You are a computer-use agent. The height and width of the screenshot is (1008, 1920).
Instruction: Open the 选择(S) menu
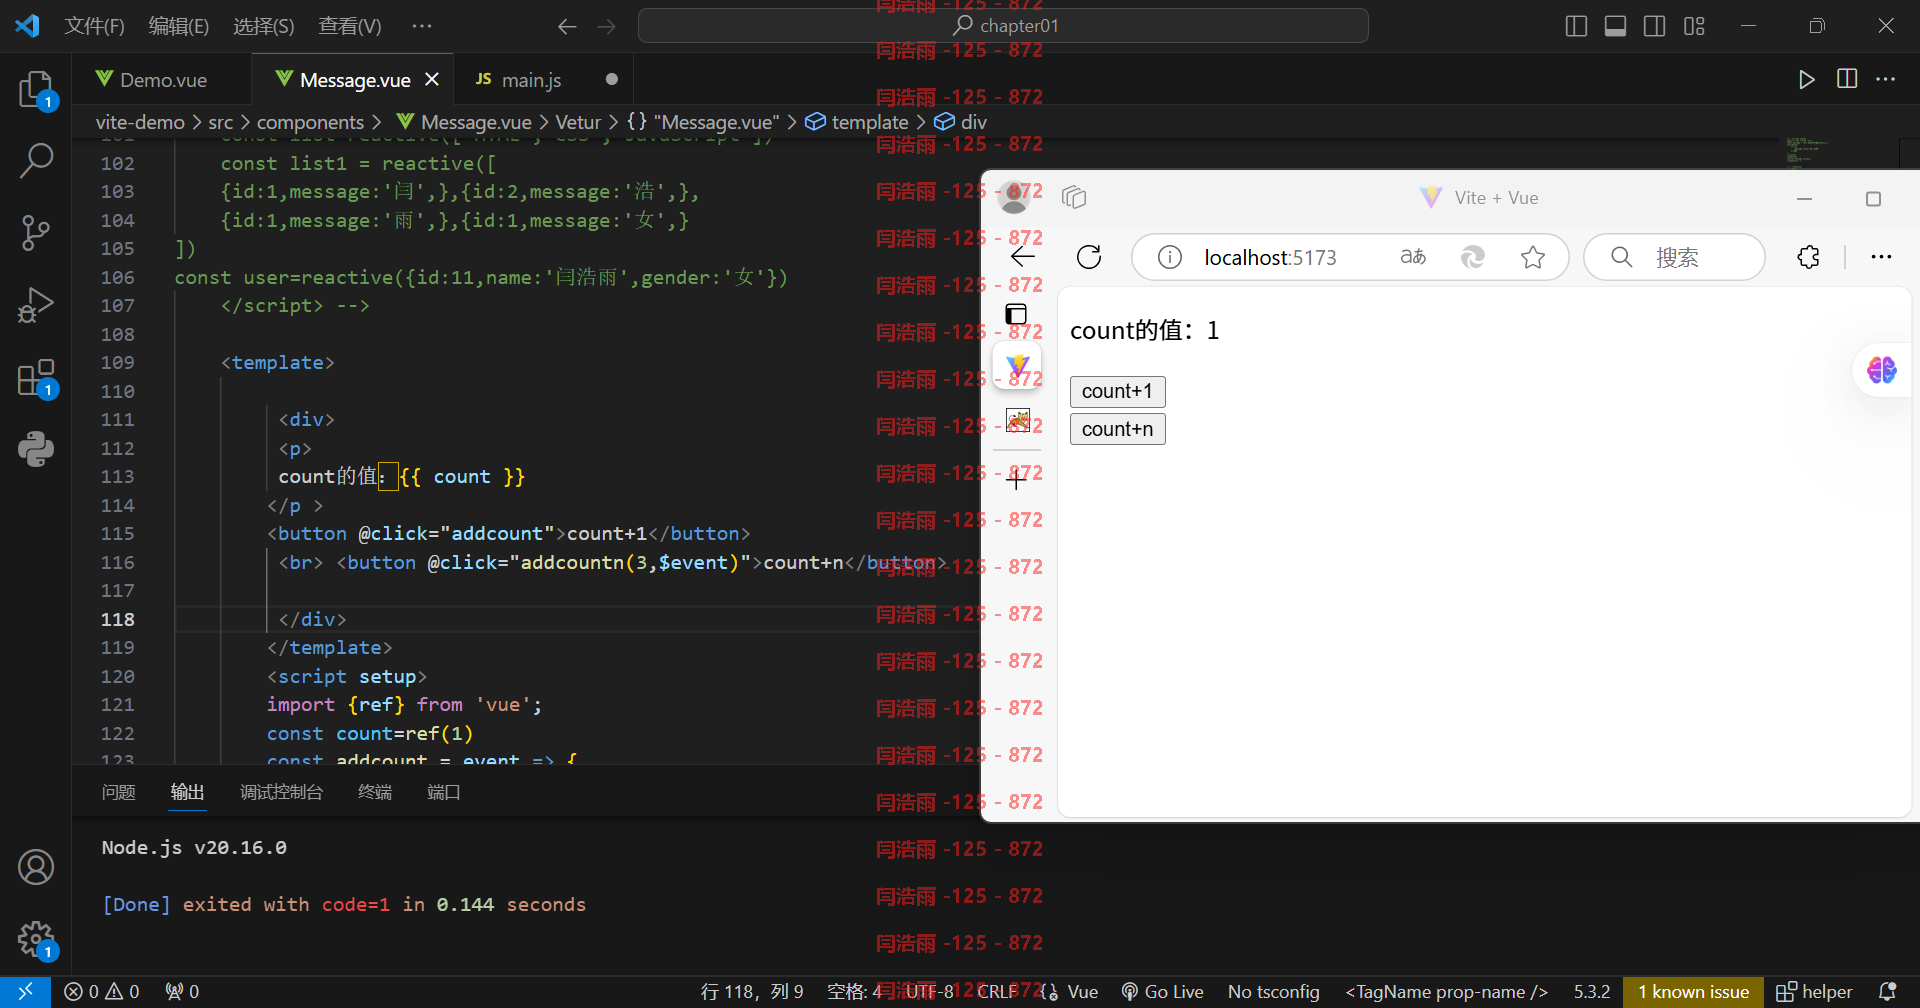pos(264,26)
